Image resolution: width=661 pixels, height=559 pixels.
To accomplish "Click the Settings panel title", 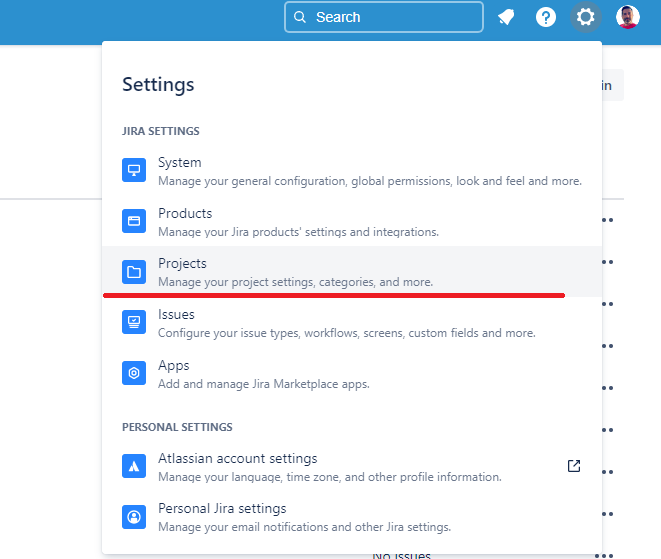I will pos(158,85).
